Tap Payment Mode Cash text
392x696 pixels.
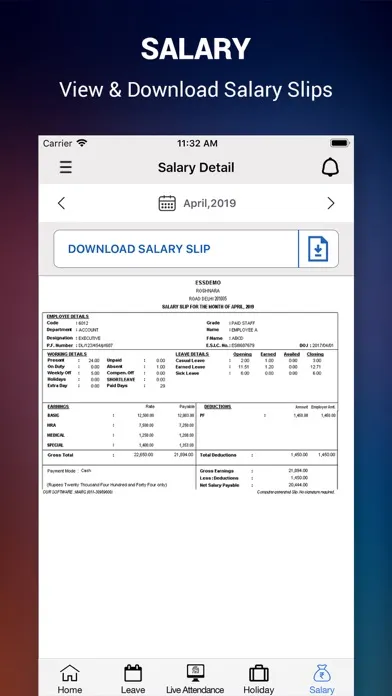pyautogui.click(x=69, y=471)
